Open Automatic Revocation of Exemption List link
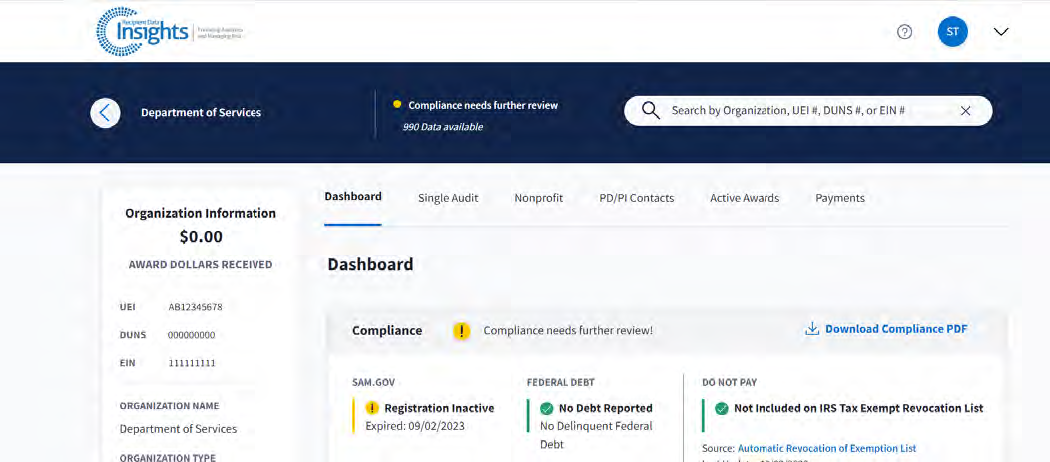1050x462 pixels. click(x=826, y=448)
